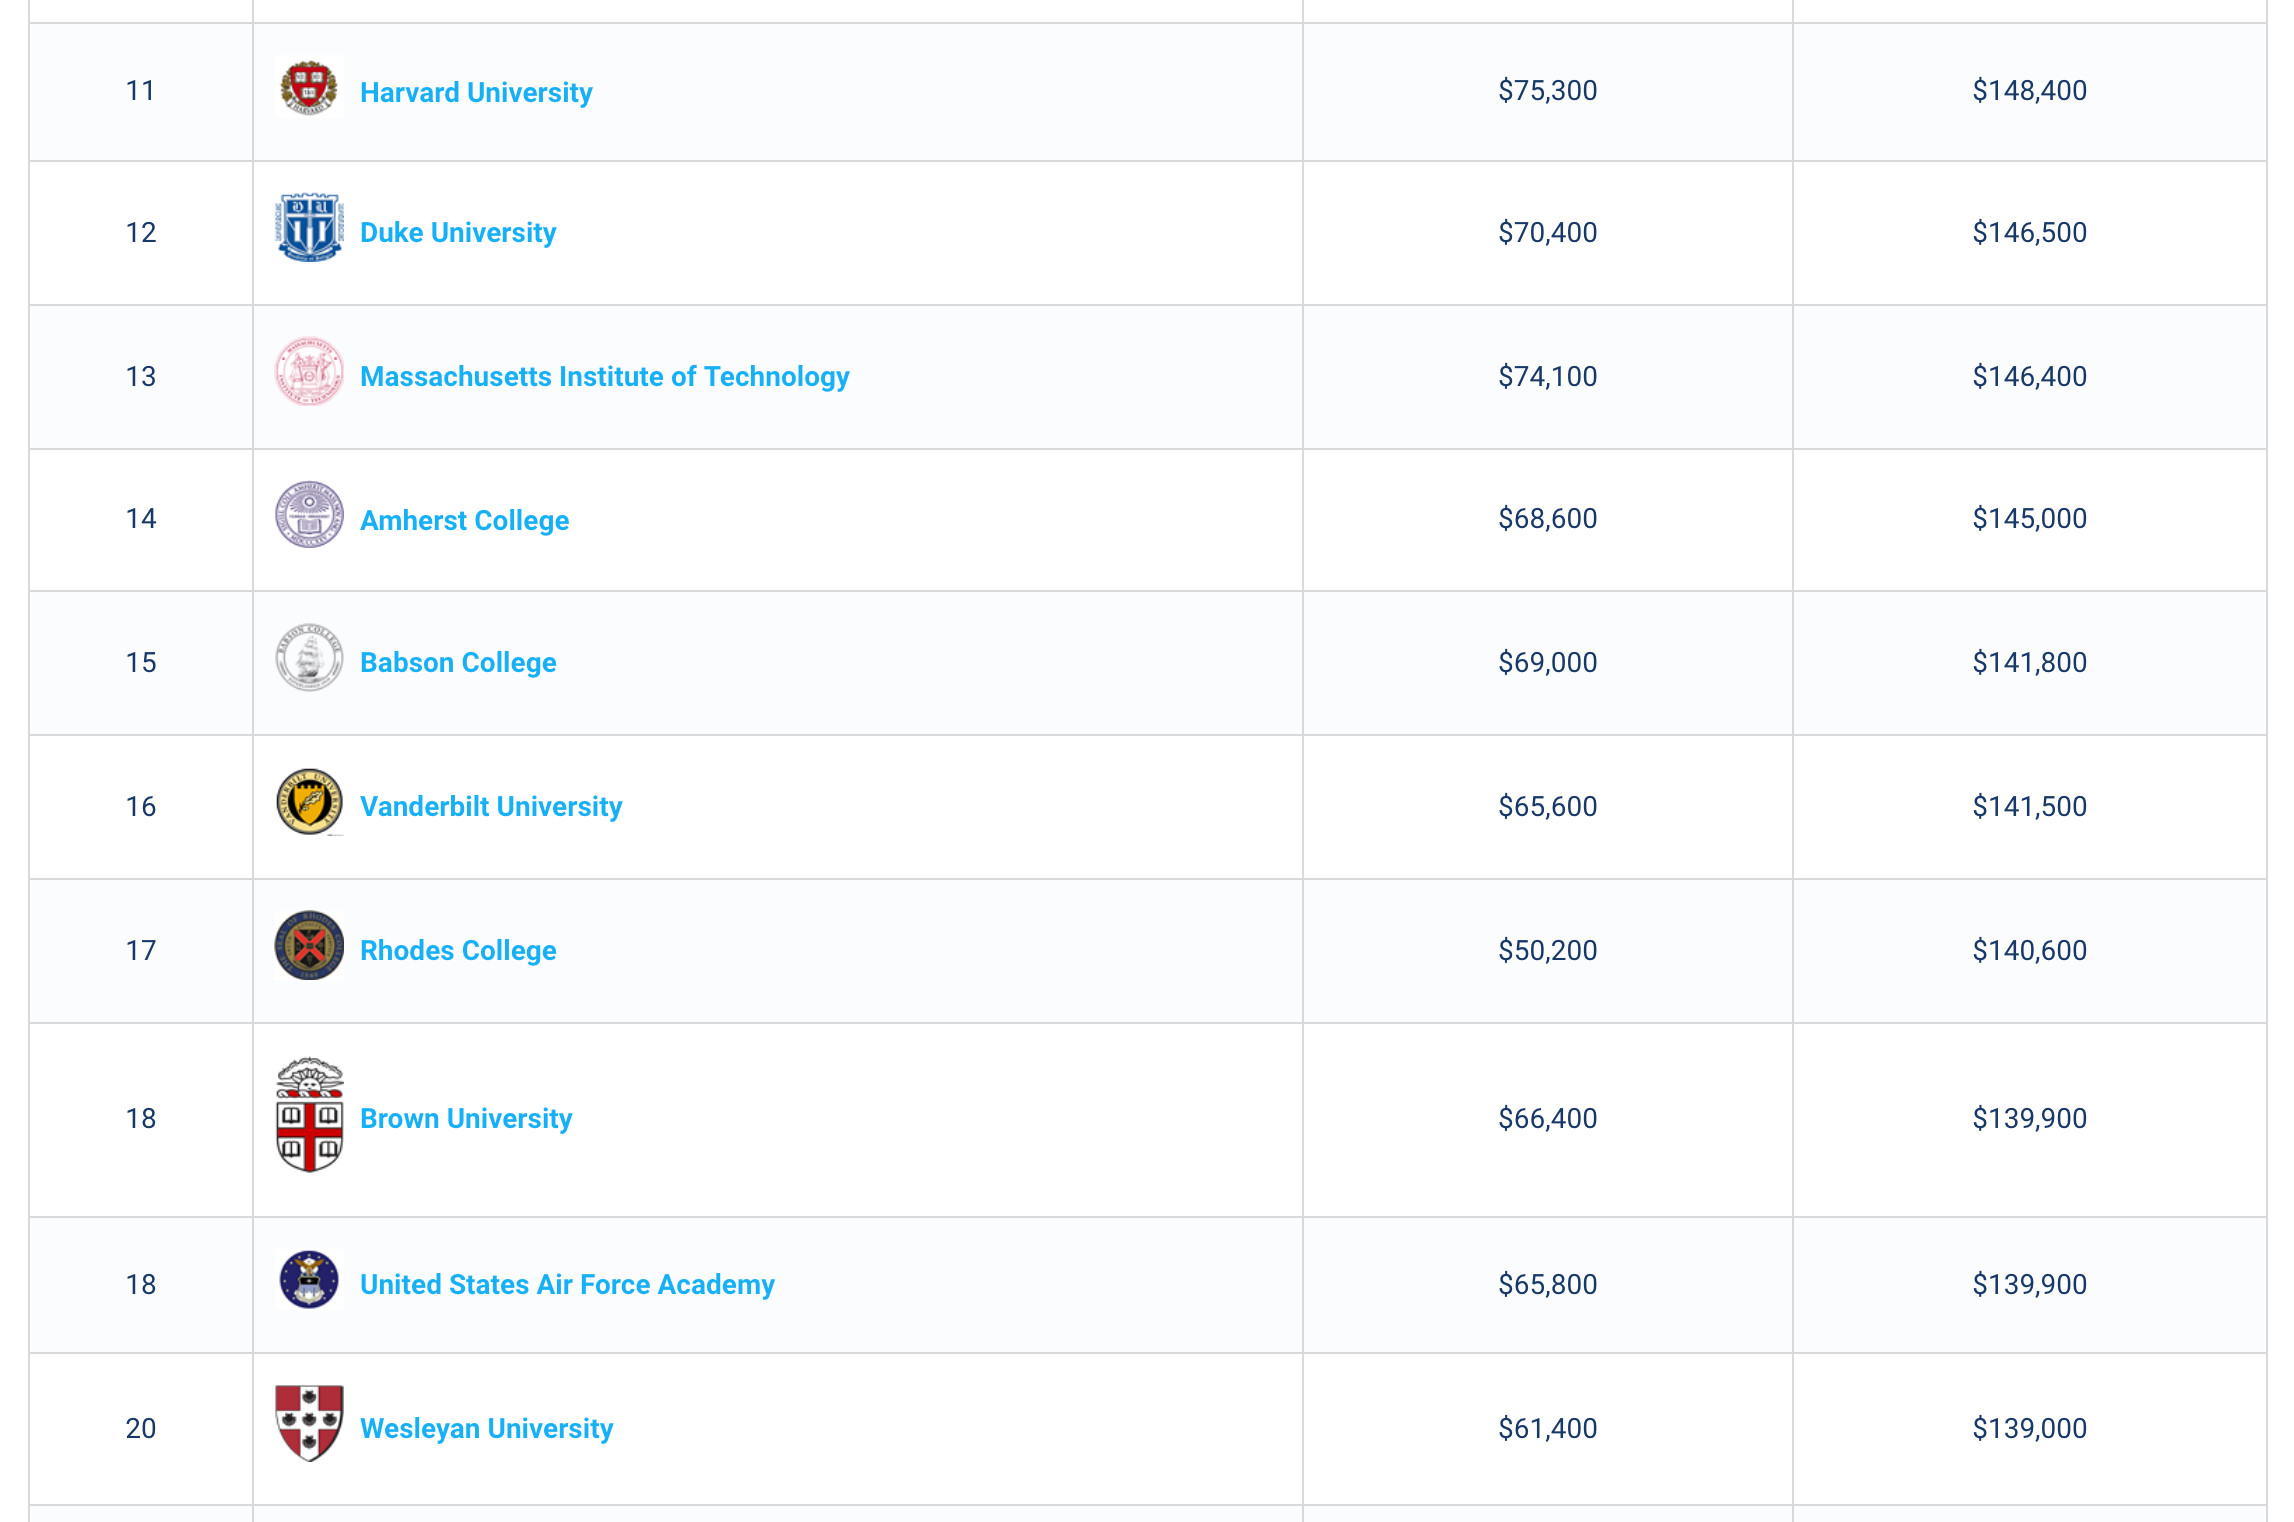Viewport: 2294px width, 1522px height.
Task: Click the Harvard University crest logo
Action: [x=309, y=89]
